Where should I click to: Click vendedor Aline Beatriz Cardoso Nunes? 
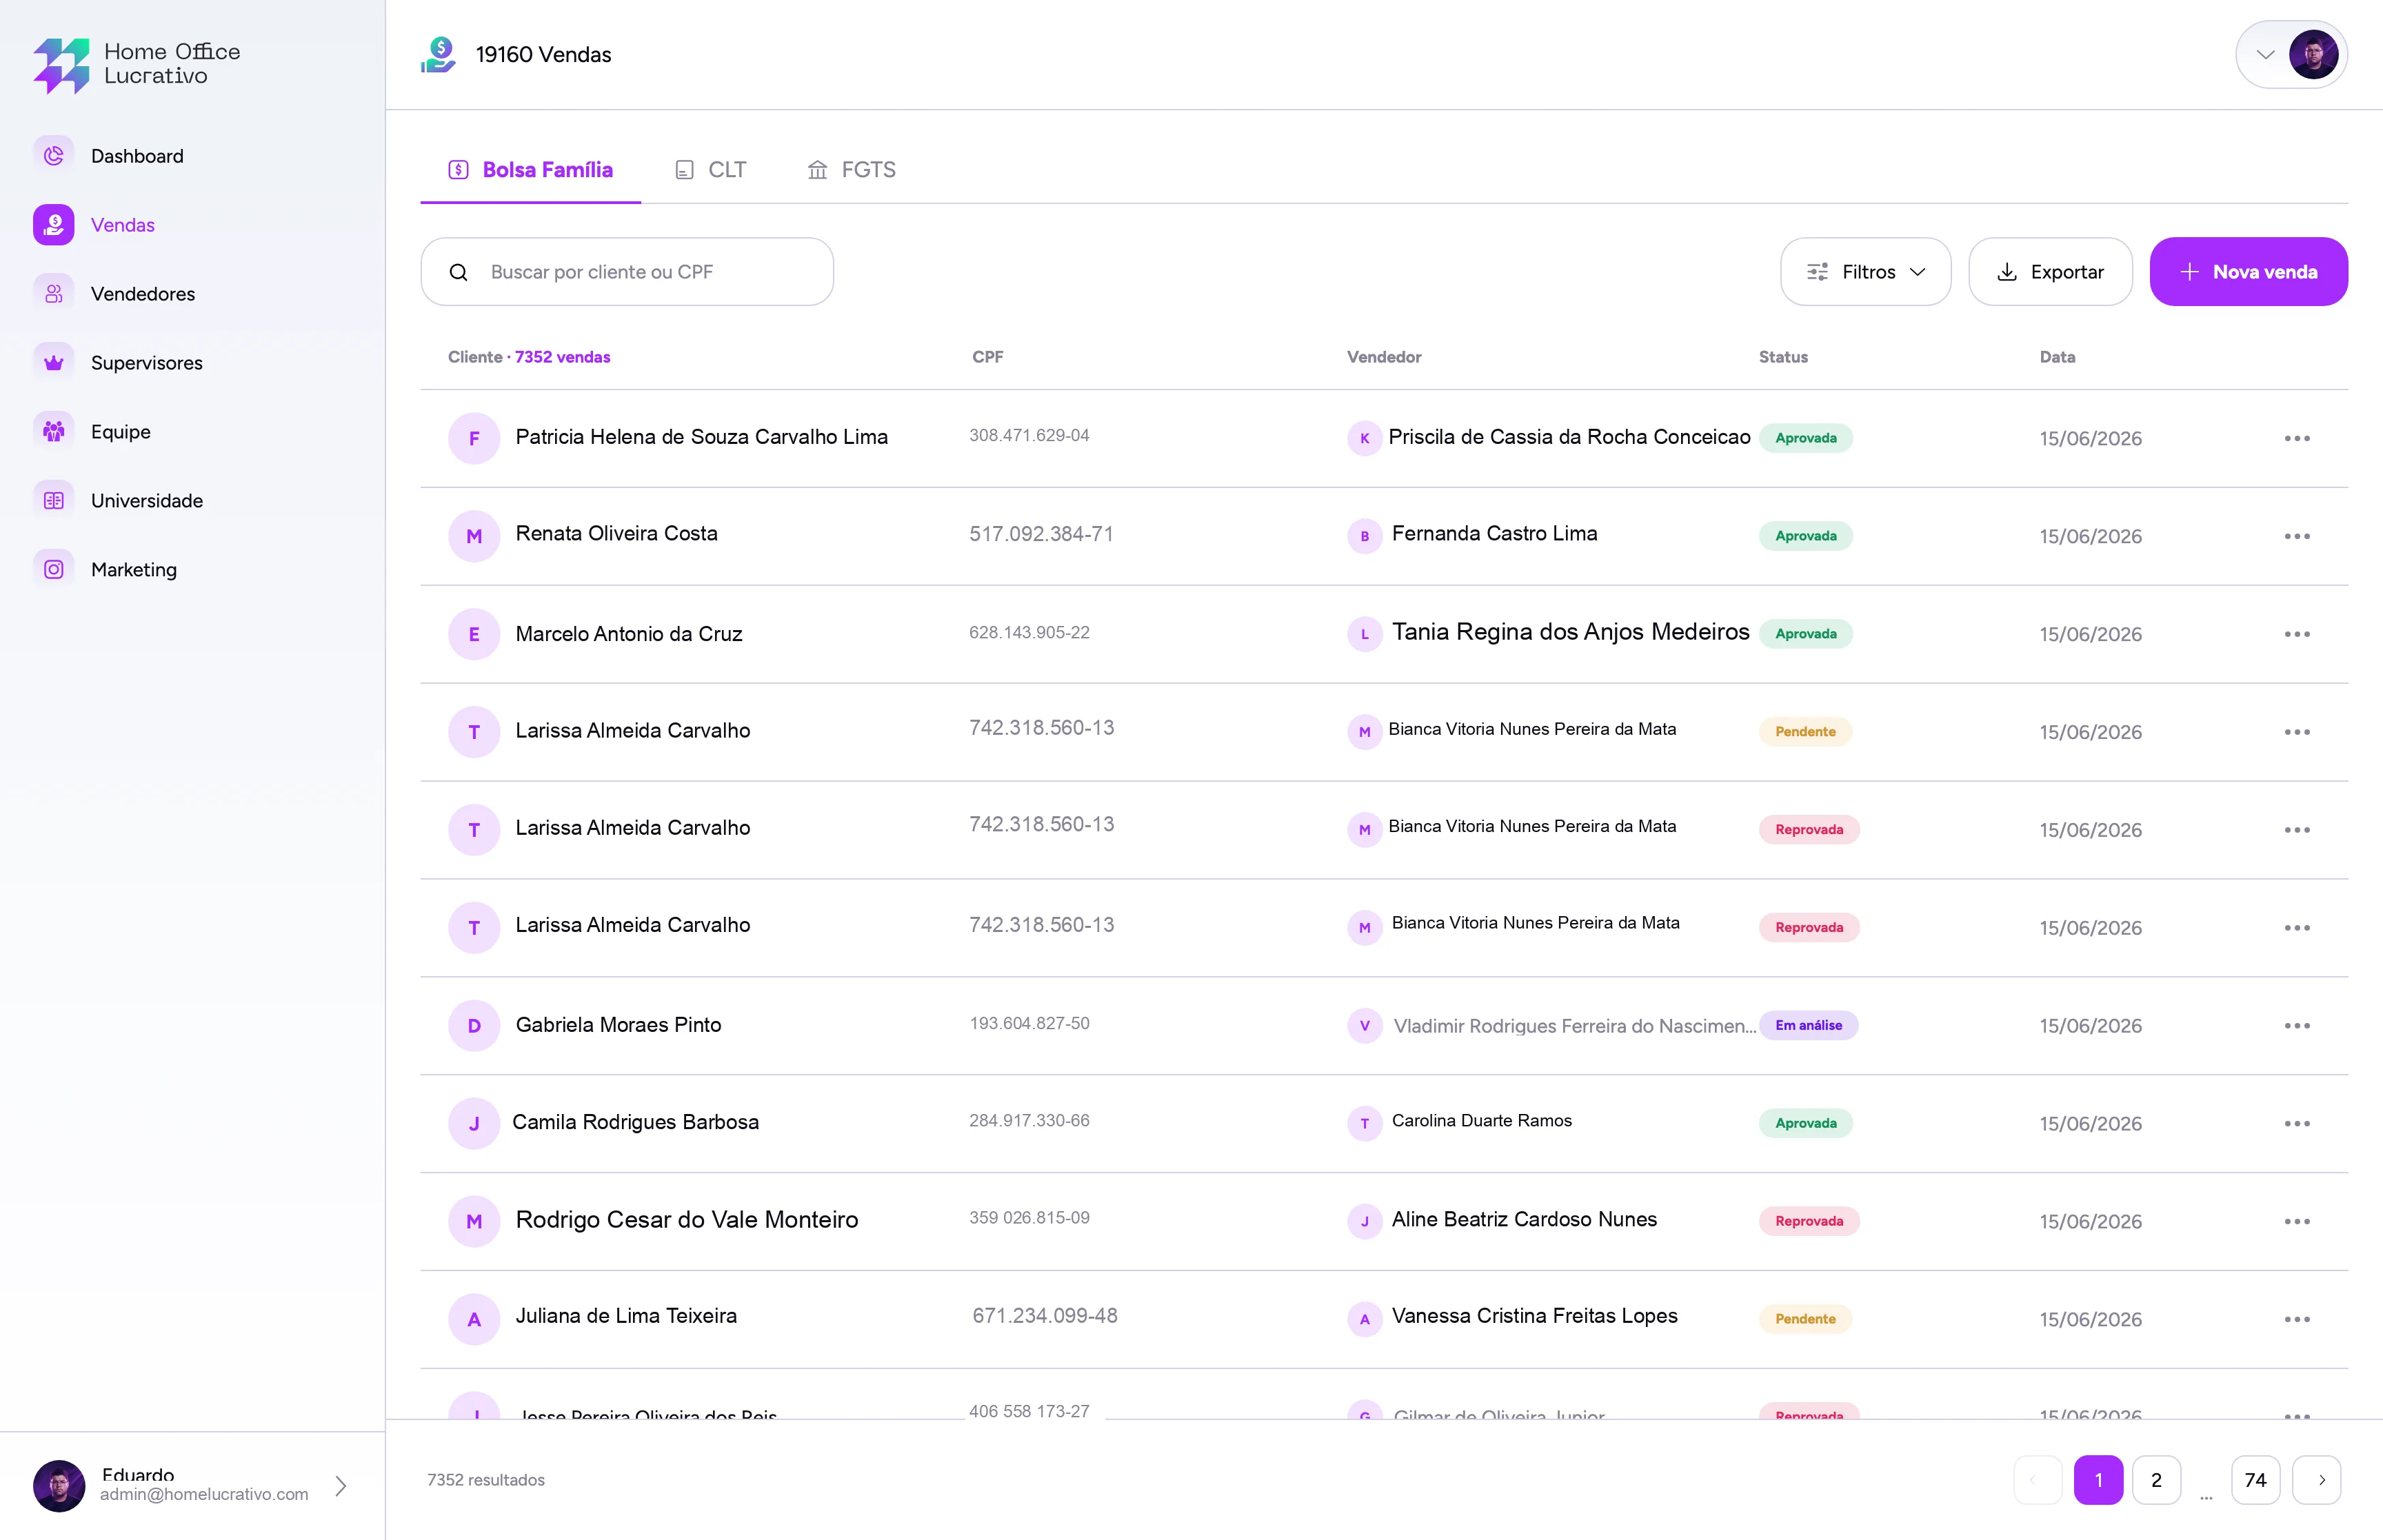(x=1524, y=1220)
